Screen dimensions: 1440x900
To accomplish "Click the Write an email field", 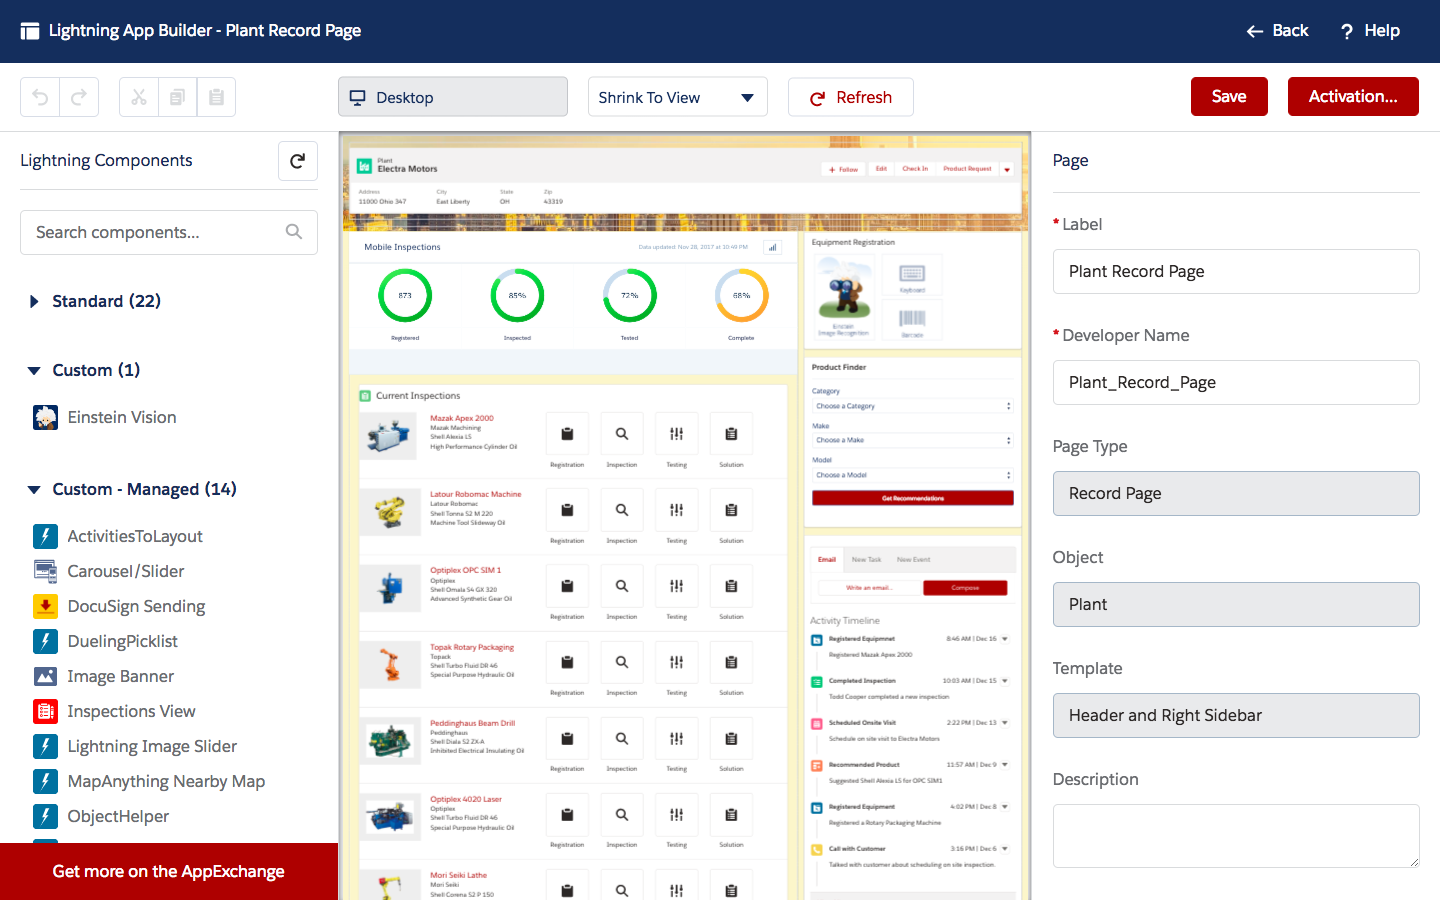I will point(868,588).
